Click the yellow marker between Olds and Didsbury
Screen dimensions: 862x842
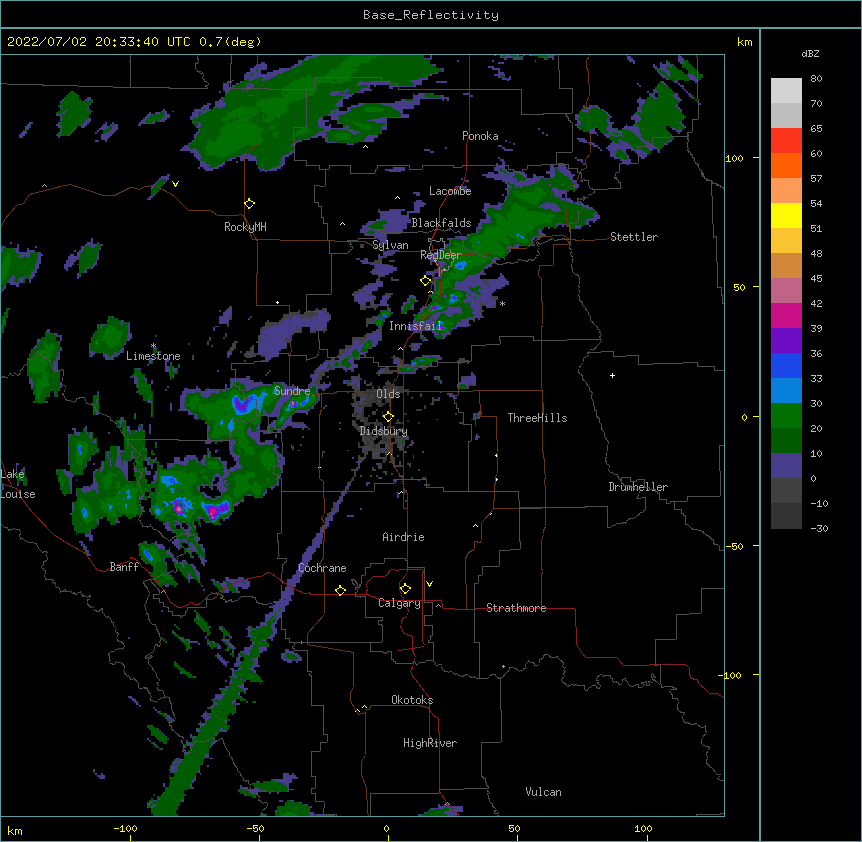[x=388, y=416]
